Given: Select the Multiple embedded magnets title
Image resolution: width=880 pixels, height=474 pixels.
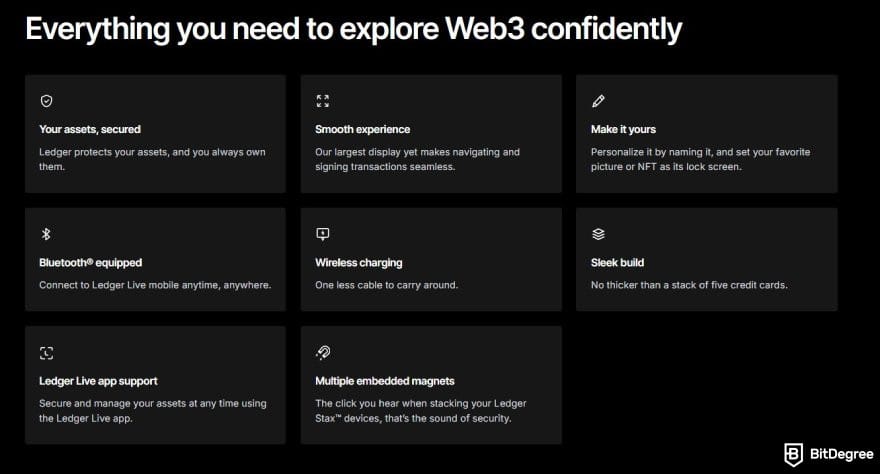Looking at the screenshot, I should pos(384,381).
